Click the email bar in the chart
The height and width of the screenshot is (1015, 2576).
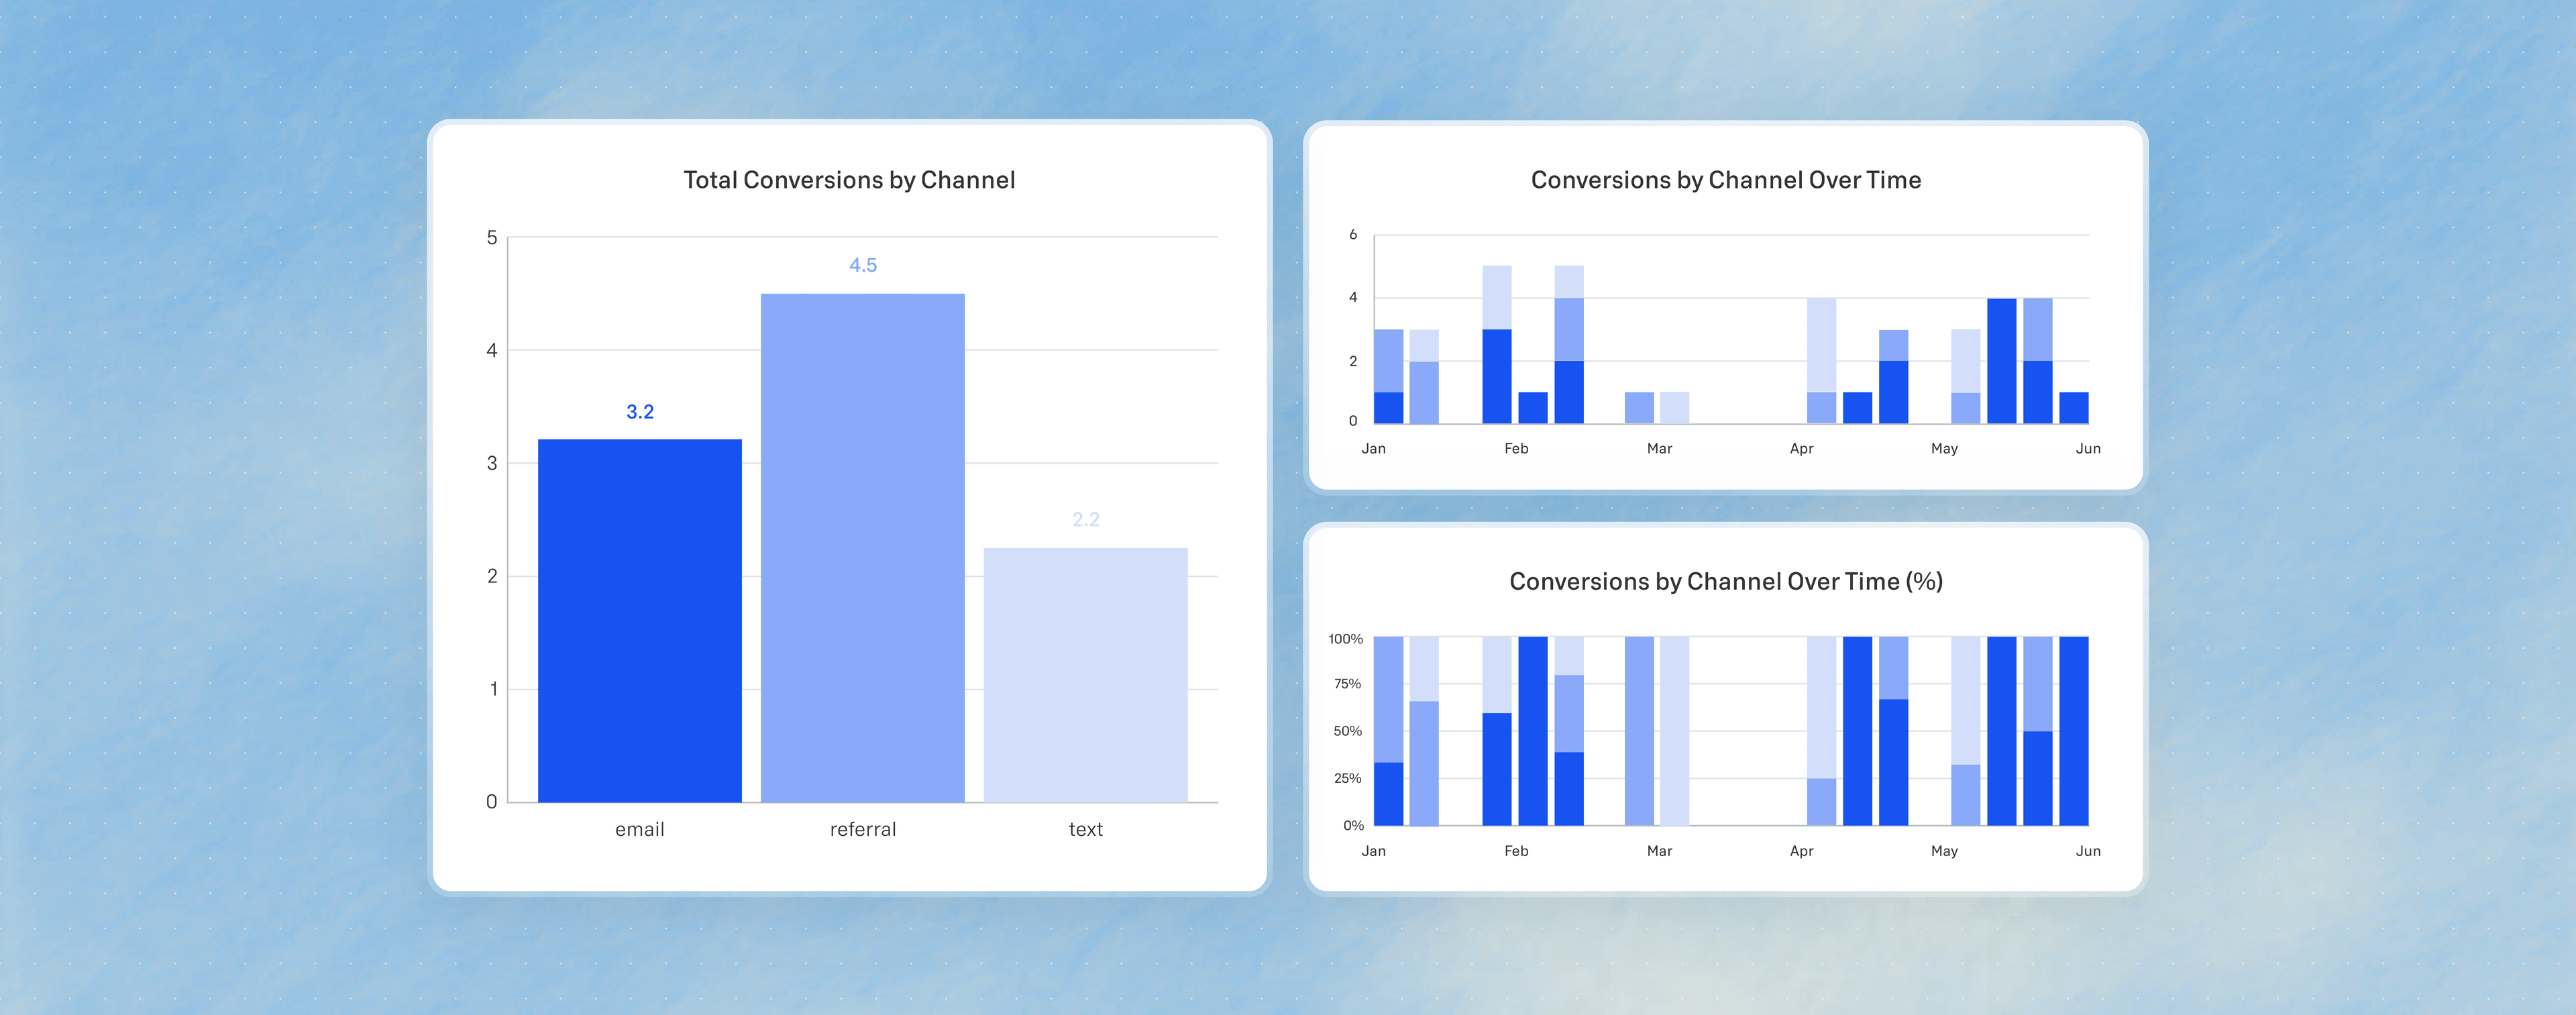click(639, 620)
